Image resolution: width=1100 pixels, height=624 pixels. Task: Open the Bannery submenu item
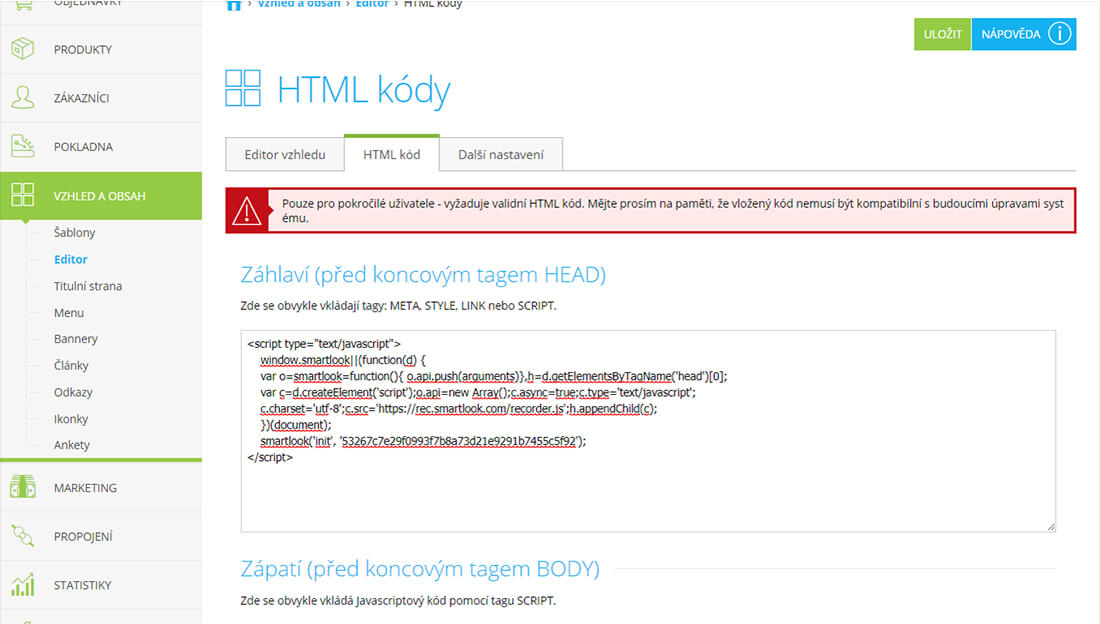pyautogui.click(x=76, y=338)
